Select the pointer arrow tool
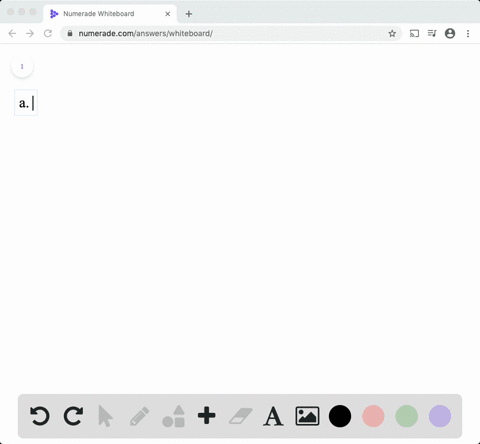 click(x=106, y=416)
